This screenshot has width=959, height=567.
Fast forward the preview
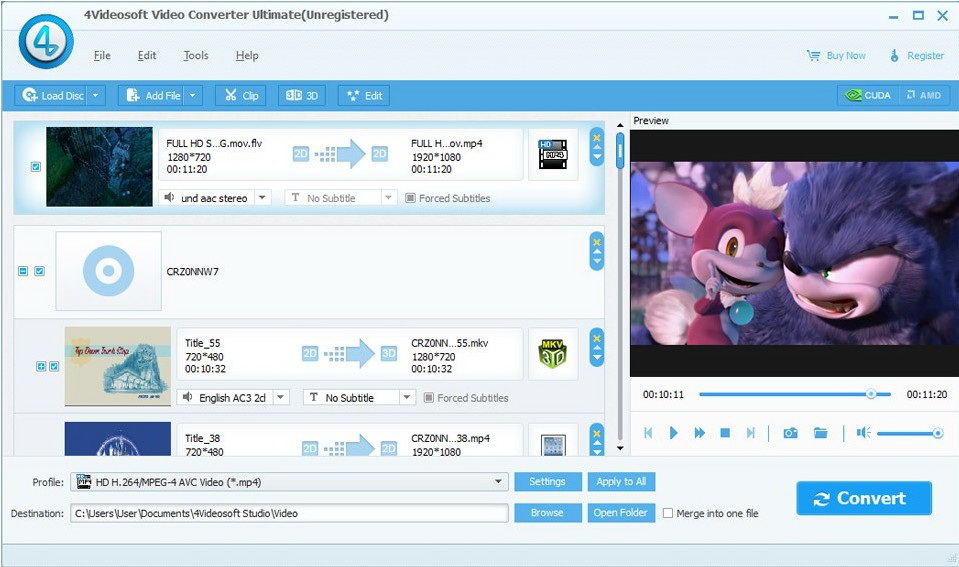(700, 433)
